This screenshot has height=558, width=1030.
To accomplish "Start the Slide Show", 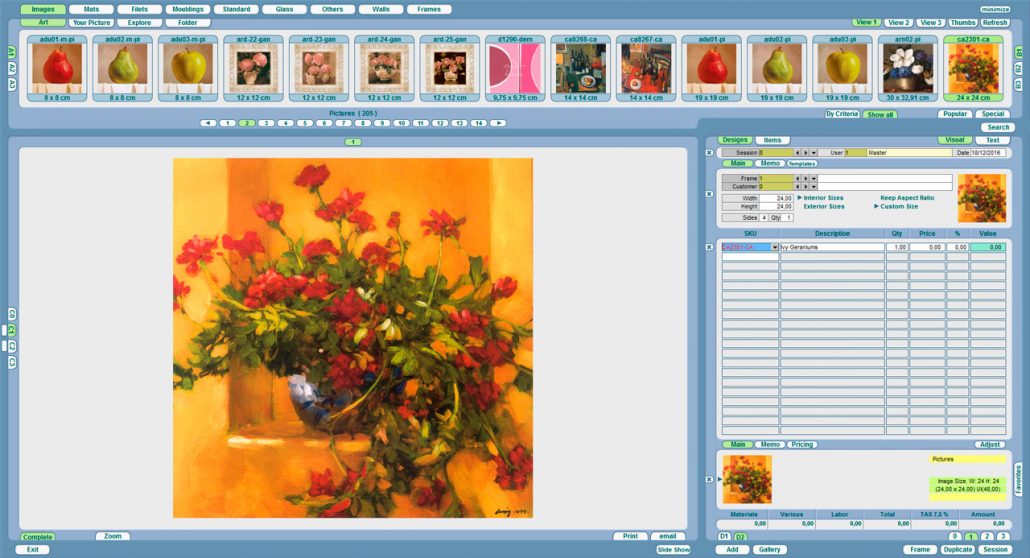I will tap(673, 549).
